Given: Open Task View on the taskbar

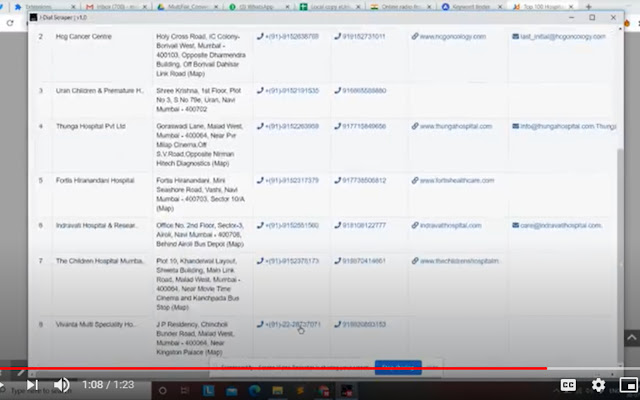Looking at the screenshot, I should [x=185, y=391].
